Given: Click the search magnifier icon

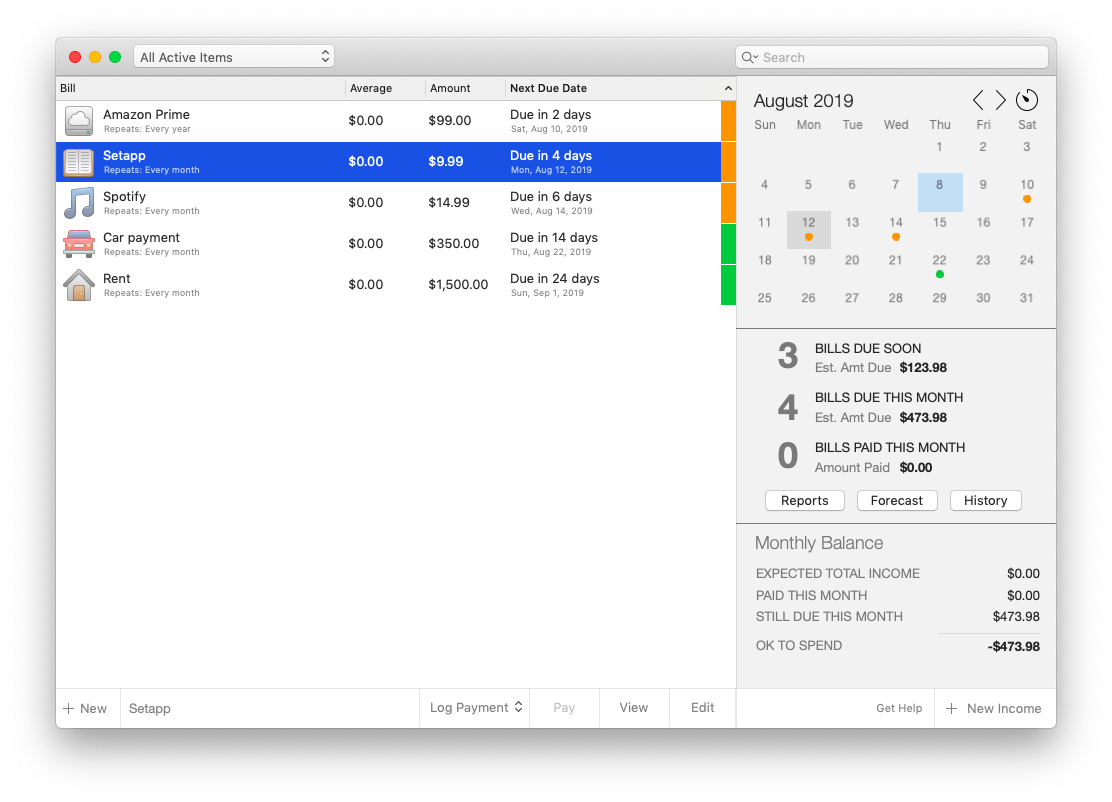Looking at the screenshot, I should coord(749,57).
